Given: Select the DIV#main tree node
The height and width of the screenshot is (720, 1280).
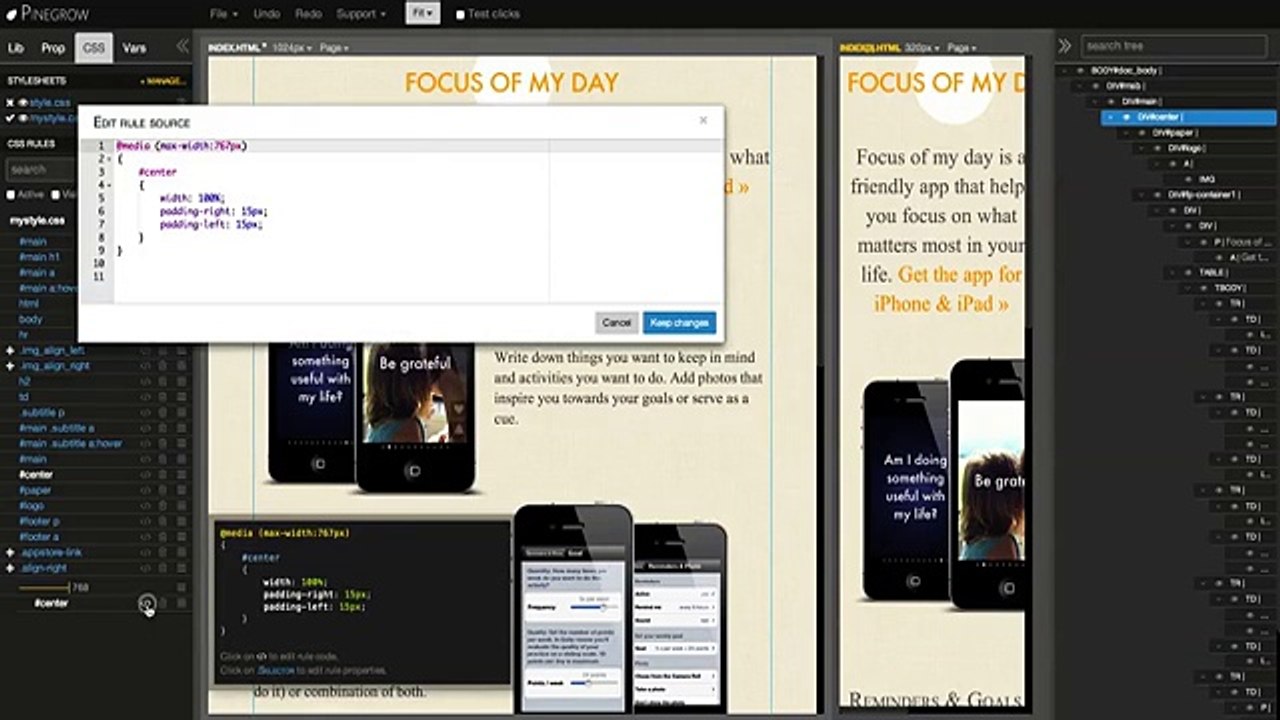Looking at the screenshot, I should tap(1142, 102).
